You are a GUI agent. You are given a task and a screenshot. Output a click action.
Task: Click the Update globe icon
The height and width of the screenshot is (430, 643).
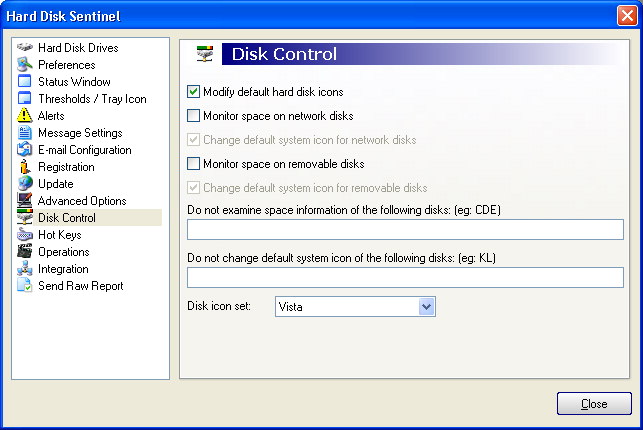coord(25,184)
